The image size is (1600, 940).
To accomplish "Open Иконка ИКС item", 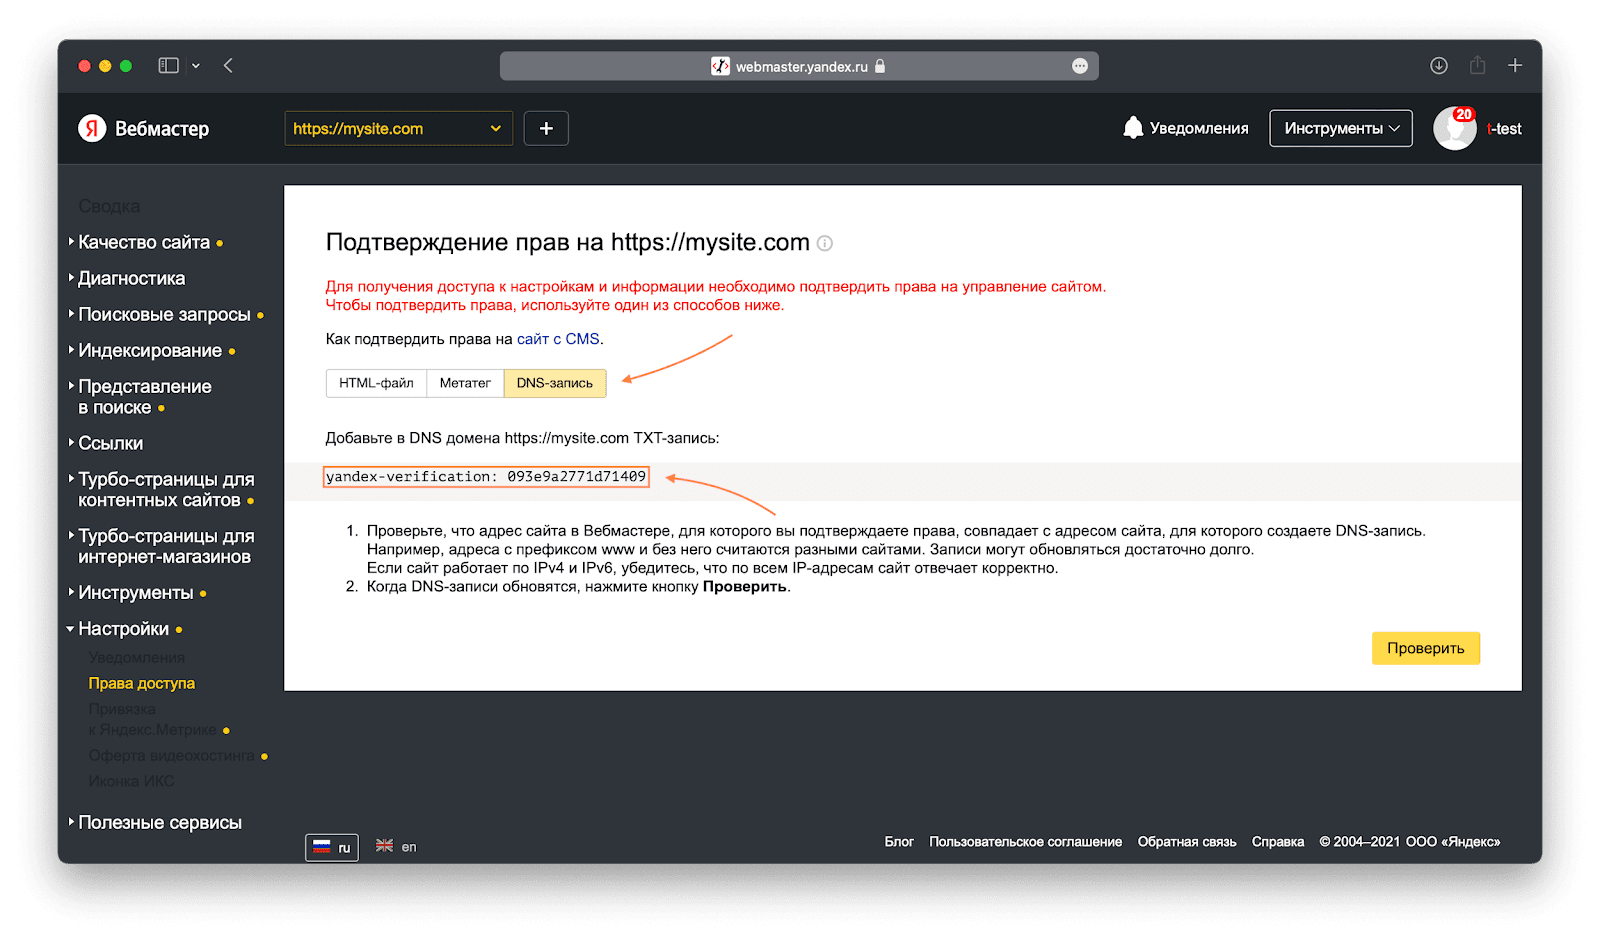I will [x=131, y=781].
